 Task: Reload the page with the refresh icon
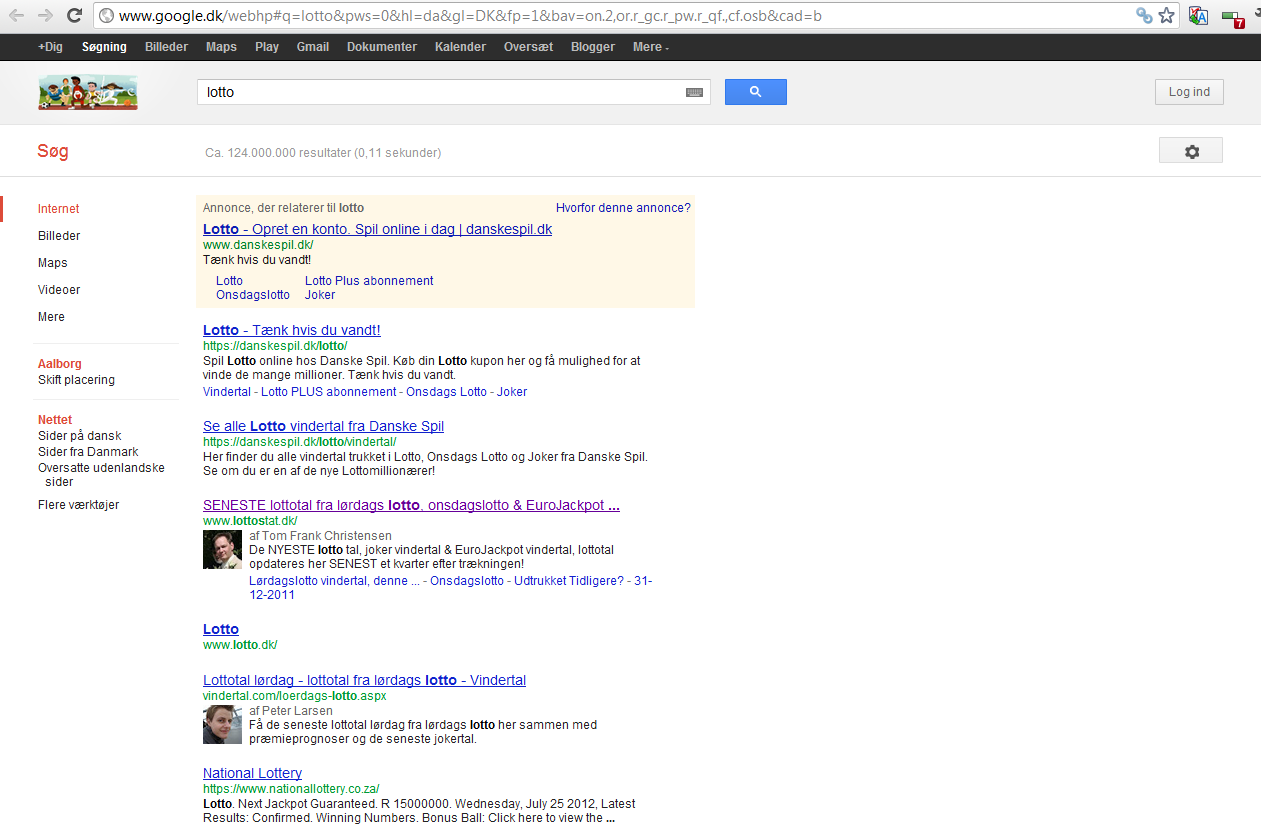(74, 15)
